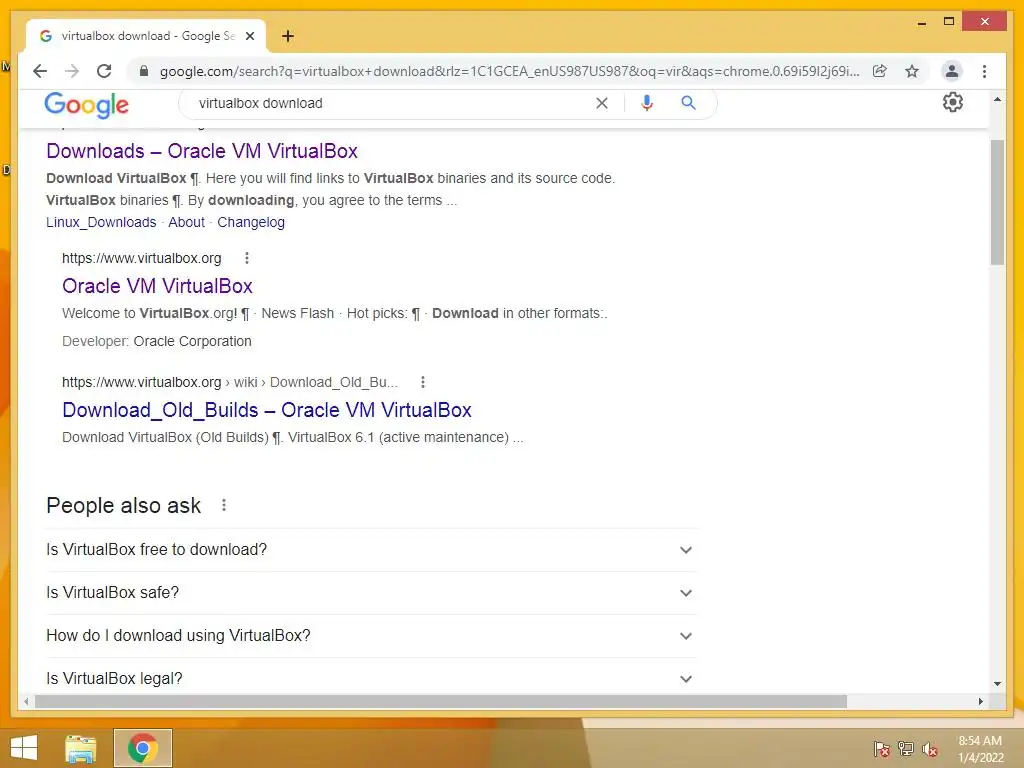Open the People also ask options dots
Viewport: 1024px width, 768px height.
tap(224, 505)
